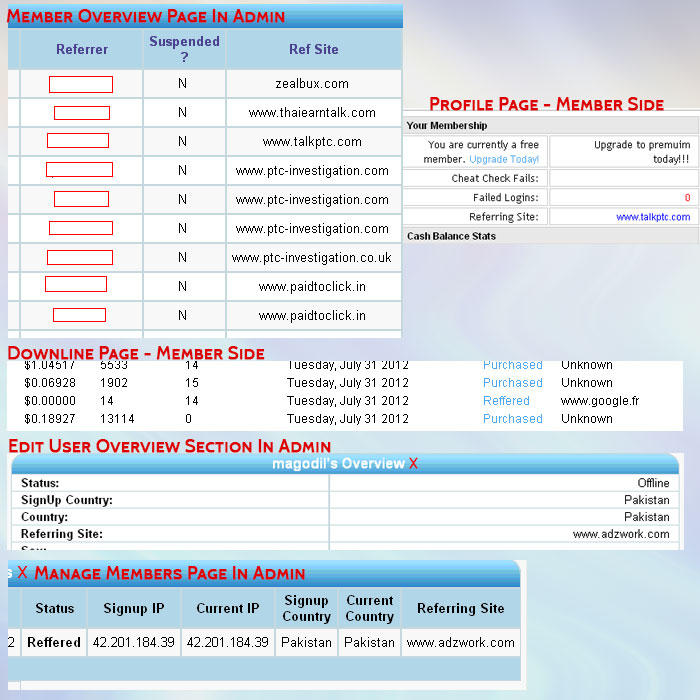The image size is (700, 700).
Task: Click the Cheat Check Fails label
Action: (x=495, y=179)
